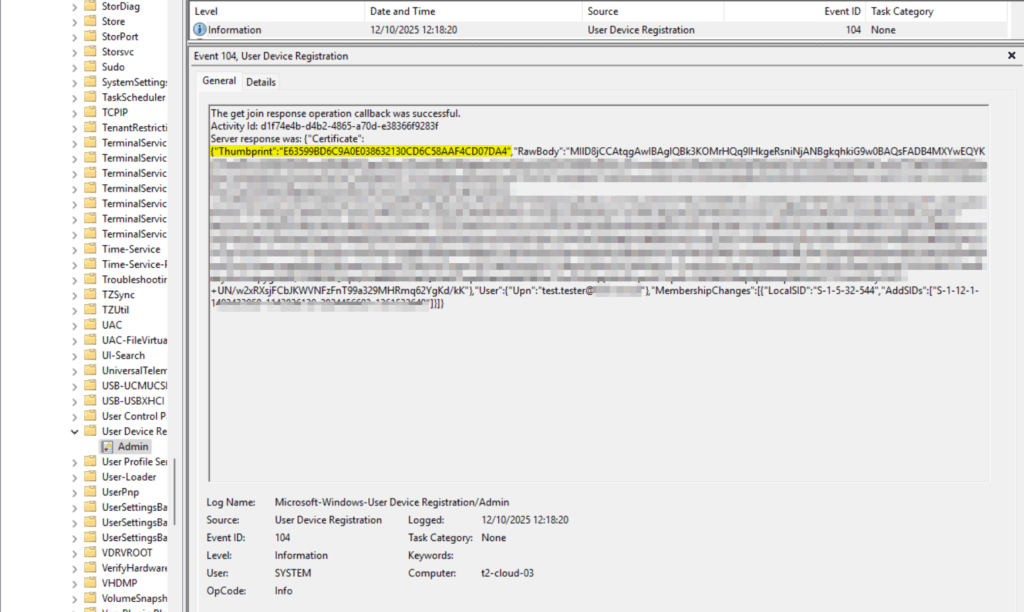This screenshot has width=1024, height=612.
Task: Close the Event 104 preview pane
Action: coord(1011,56)
